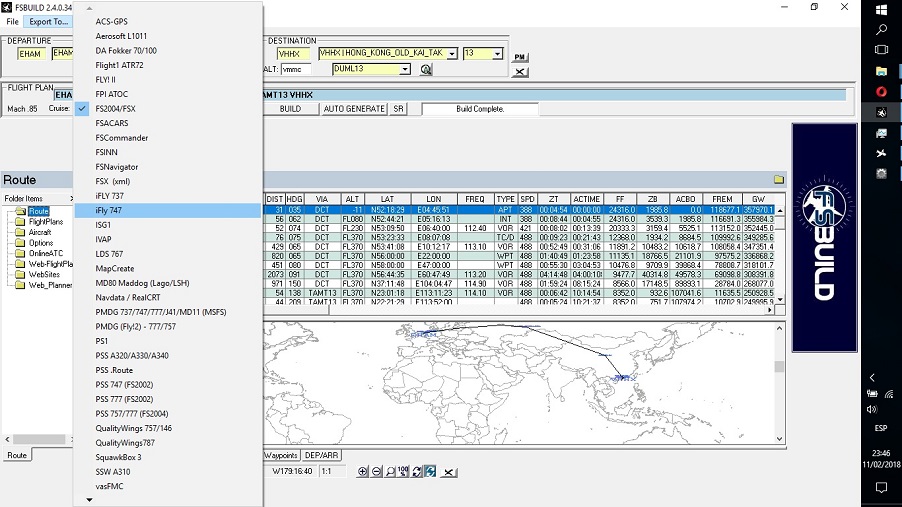Image resolution: width=902 pixels, height=507 pixels.
Task: Open the DUML13 arrival dropdown
Action: tap(405, 69)
